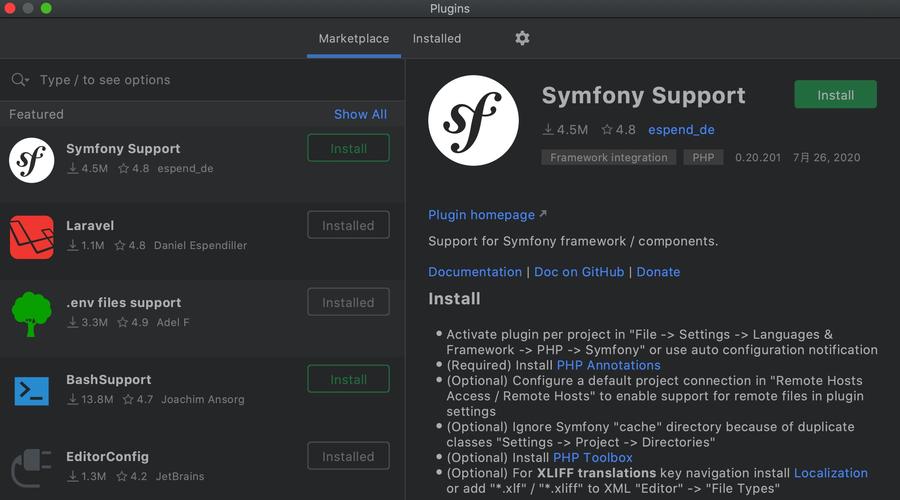Click the large Symfony logo in details
This screenshot has width=900, height=500.
(x=473, y=121)
